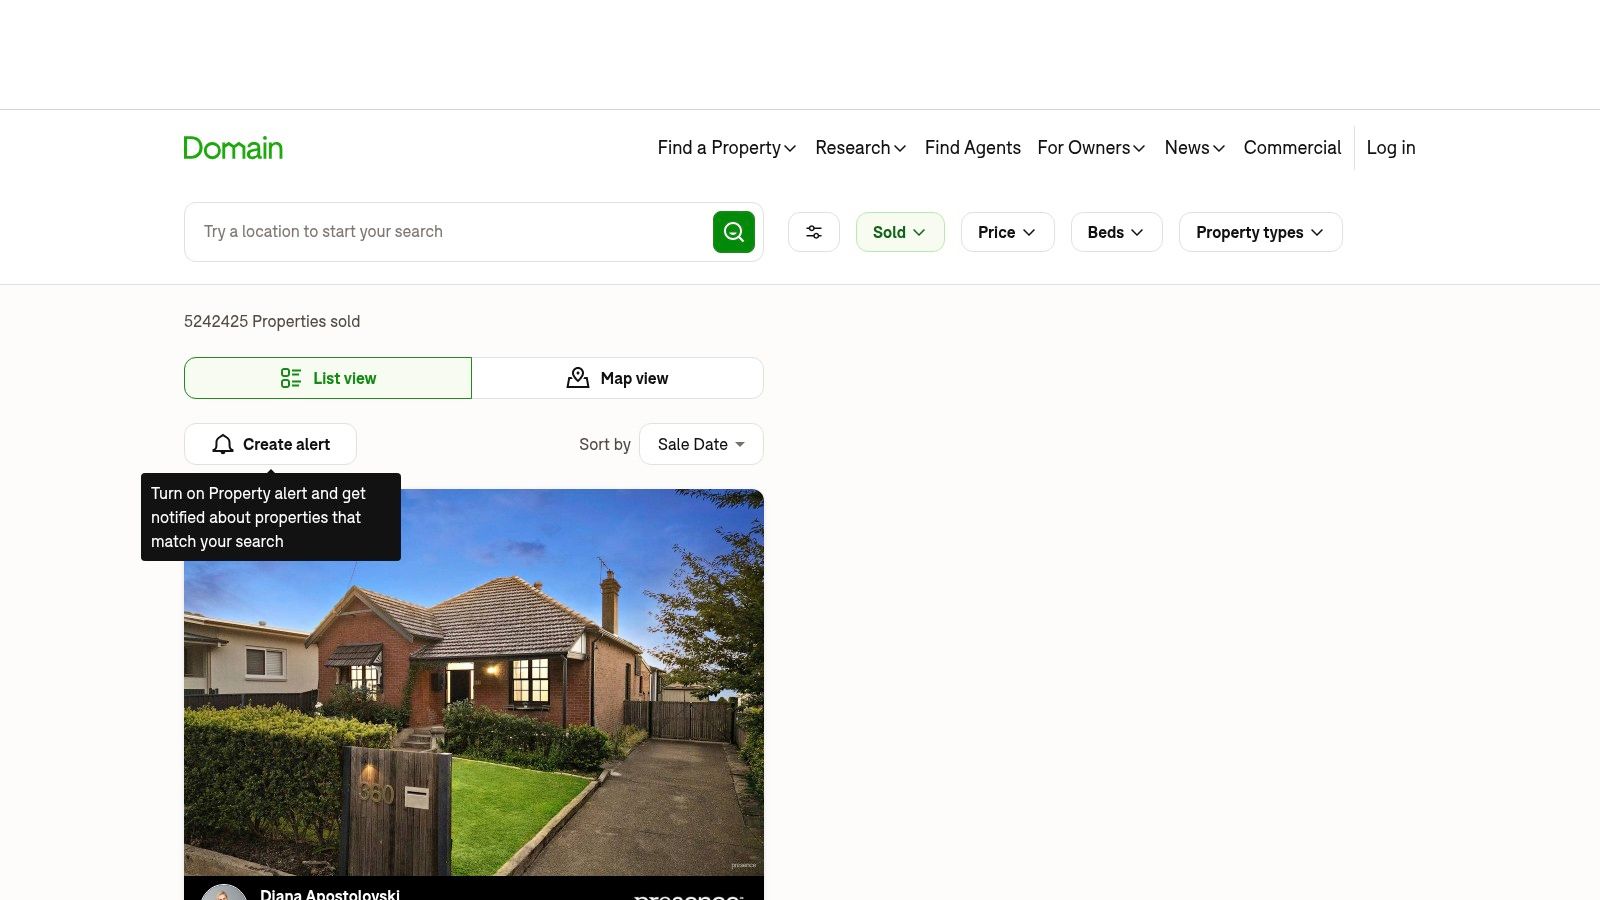Click the Log in link
This screenshot has width=1600, height=900.
click(x=1390, y=147)
